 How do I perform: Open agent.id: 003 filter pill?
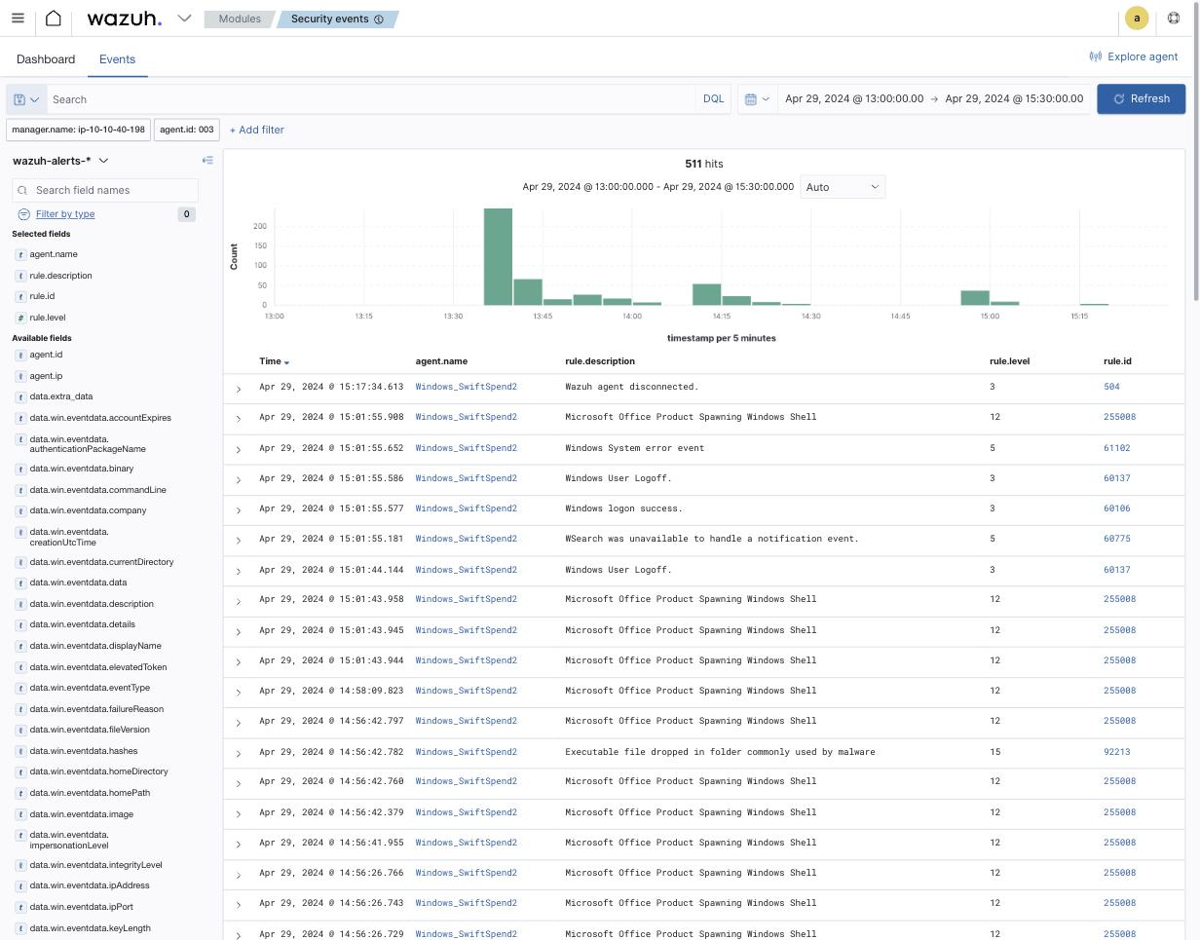tap(187, 130)
